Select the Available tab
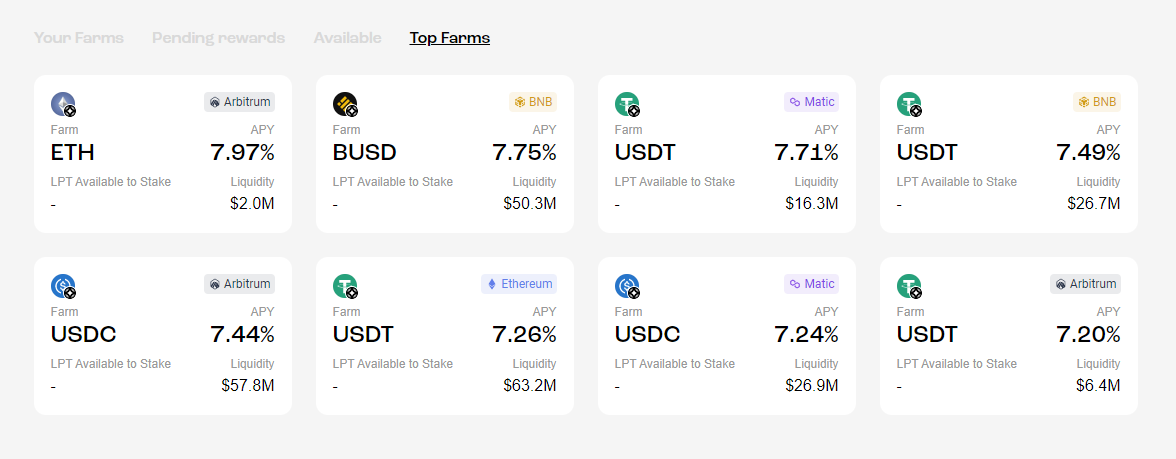 click(347, 38)
